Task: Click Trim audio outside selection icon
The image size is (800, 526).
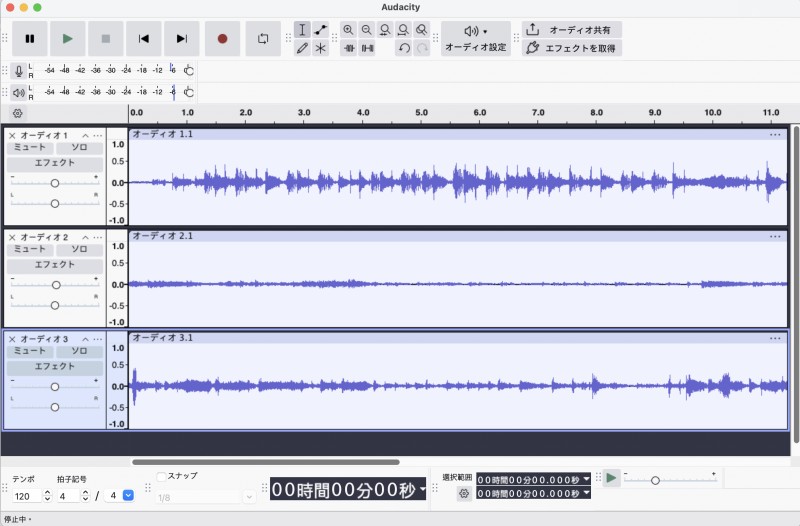Action: [349, 48]
